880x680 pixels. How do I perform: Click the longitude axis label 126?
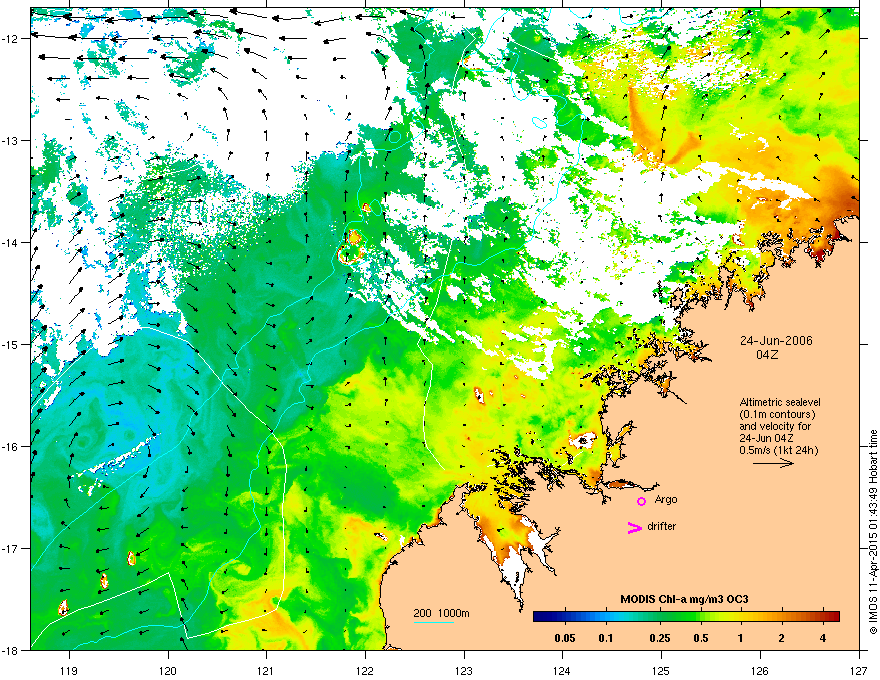760,670
